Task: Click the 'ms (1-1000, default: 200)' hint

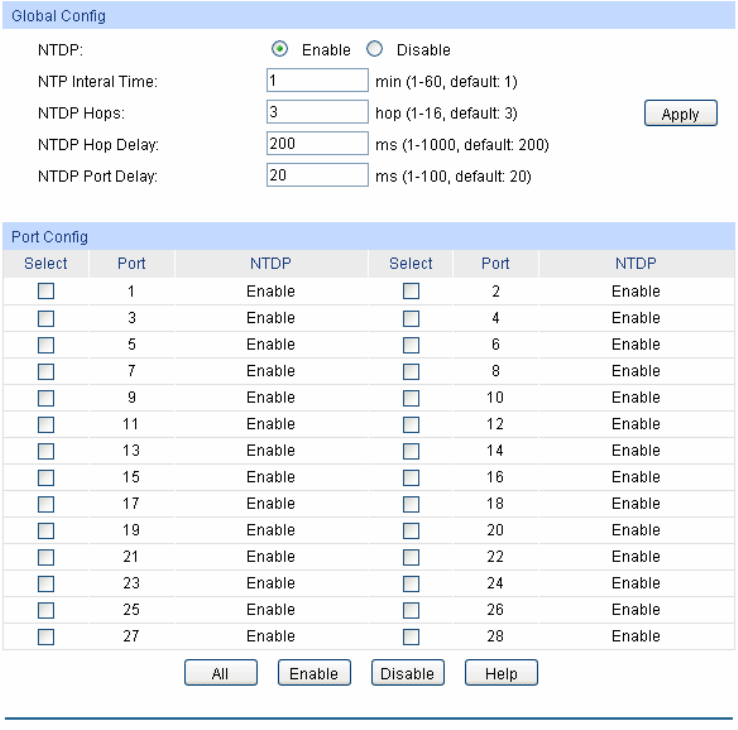Action: click(462, 144)
